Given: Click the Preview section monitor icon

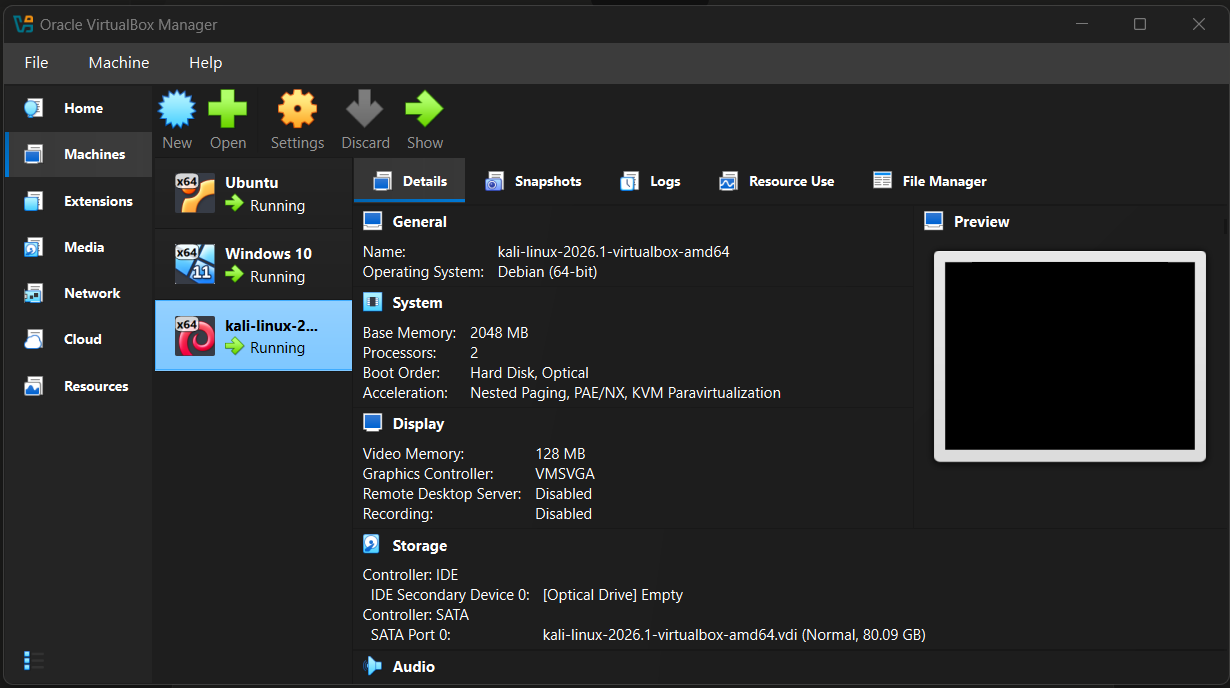Looking at the screenshot, I should (x=934, y=221).
